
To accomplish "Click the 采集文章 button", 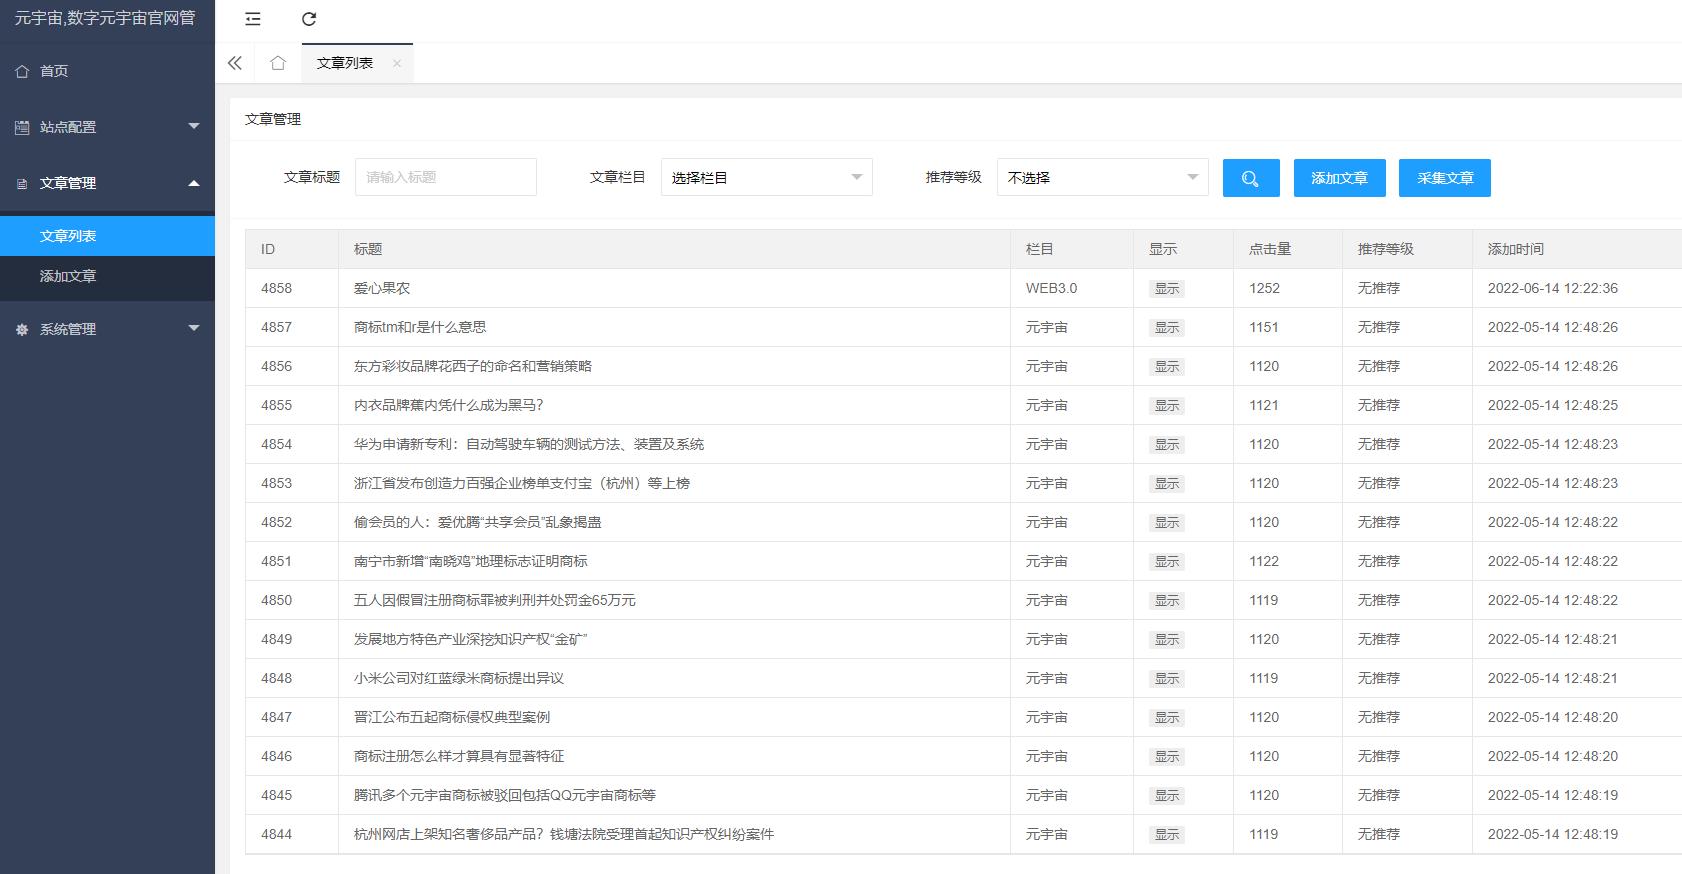I will click(1444, 178).
